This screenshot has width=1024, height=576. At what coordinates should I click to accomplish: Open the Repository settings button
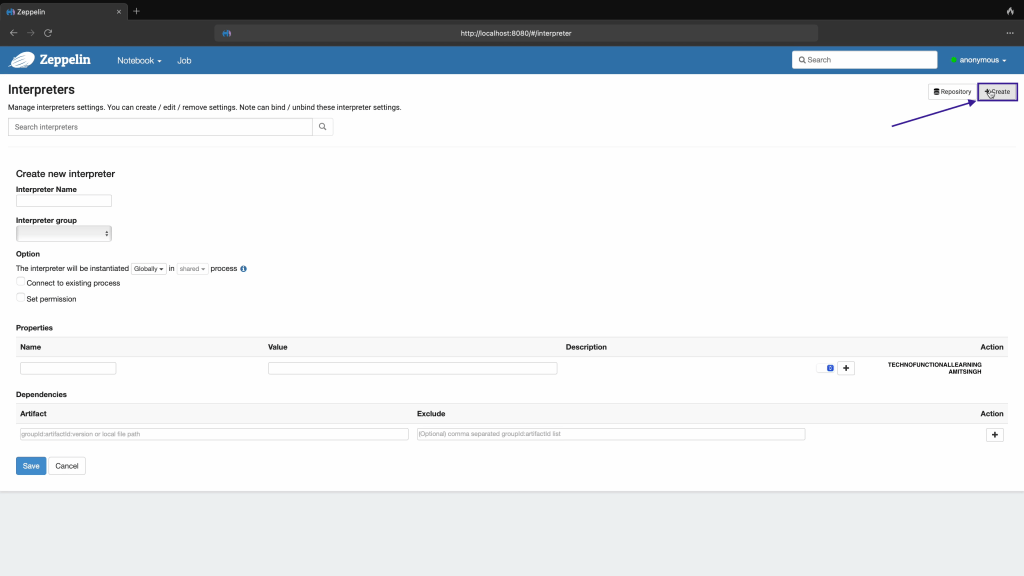pos(951,92)
